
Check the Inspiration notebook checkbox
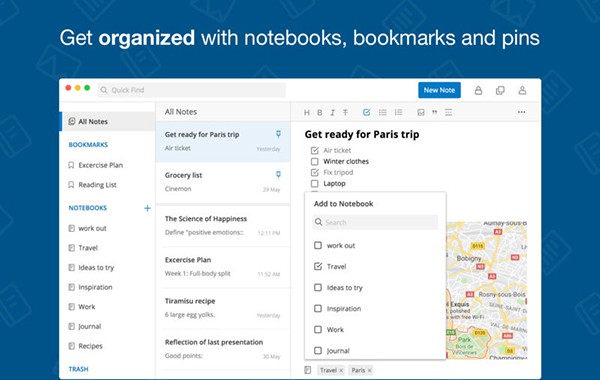(318, 308)
